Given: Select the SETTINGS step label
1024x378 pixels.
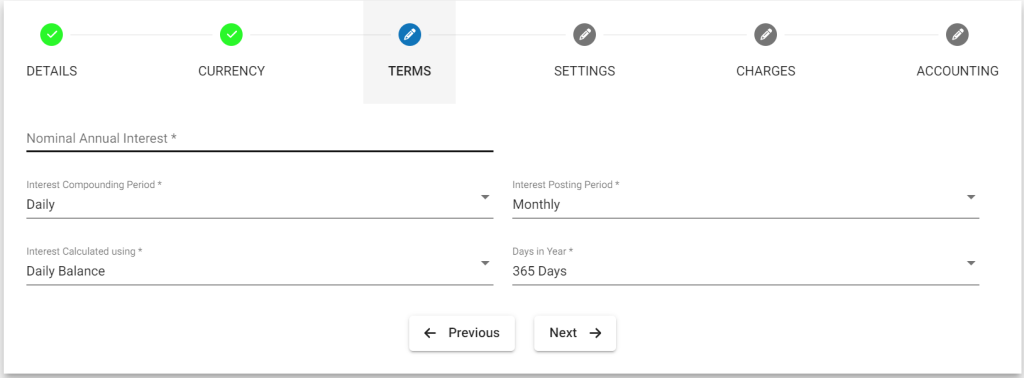Looking at the screenshot, I should (x=584, y=71).
